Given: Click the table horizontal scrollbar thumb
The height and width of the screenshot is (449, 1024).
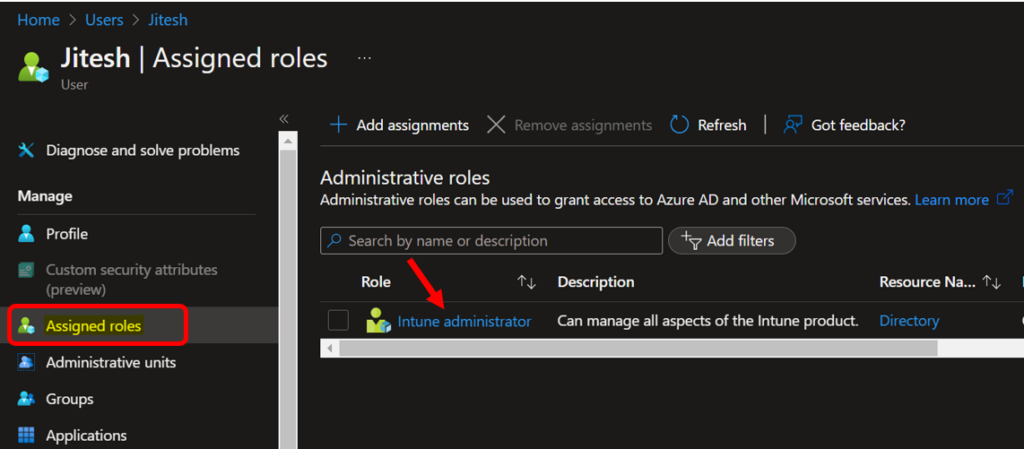Looking at the screenshot, I should tap(638, 348).
